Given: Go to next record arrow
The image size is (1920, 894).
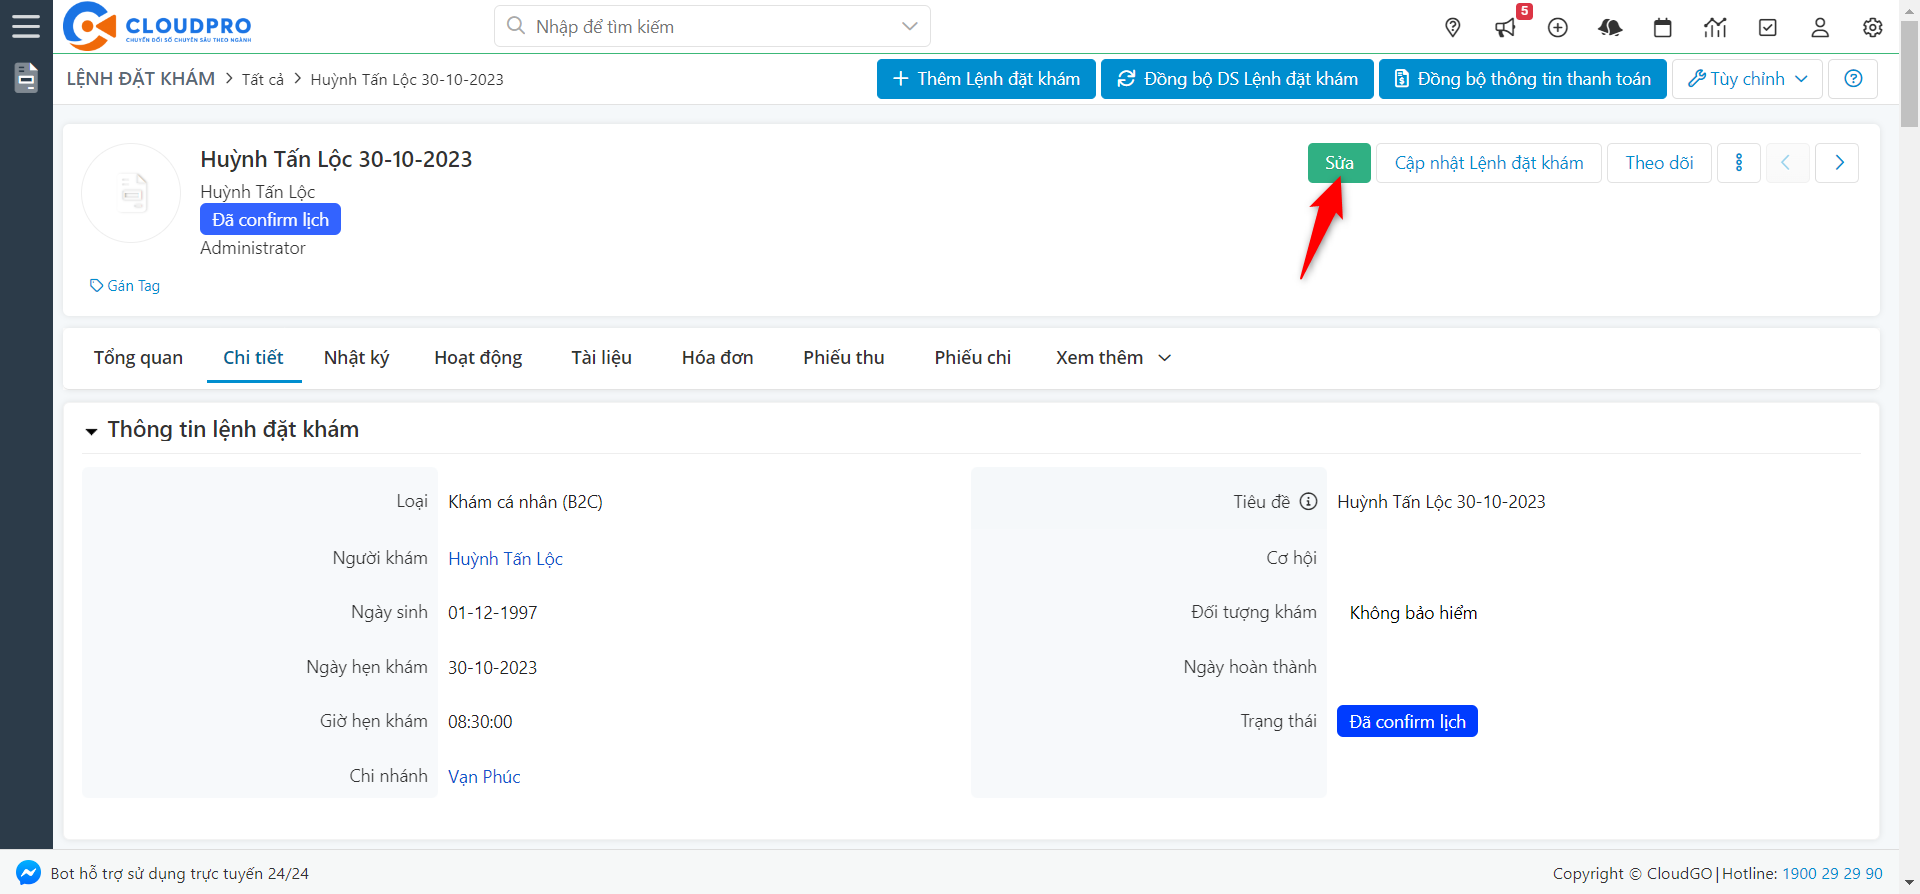Looking at the screenshot, I should point(1838,163).
